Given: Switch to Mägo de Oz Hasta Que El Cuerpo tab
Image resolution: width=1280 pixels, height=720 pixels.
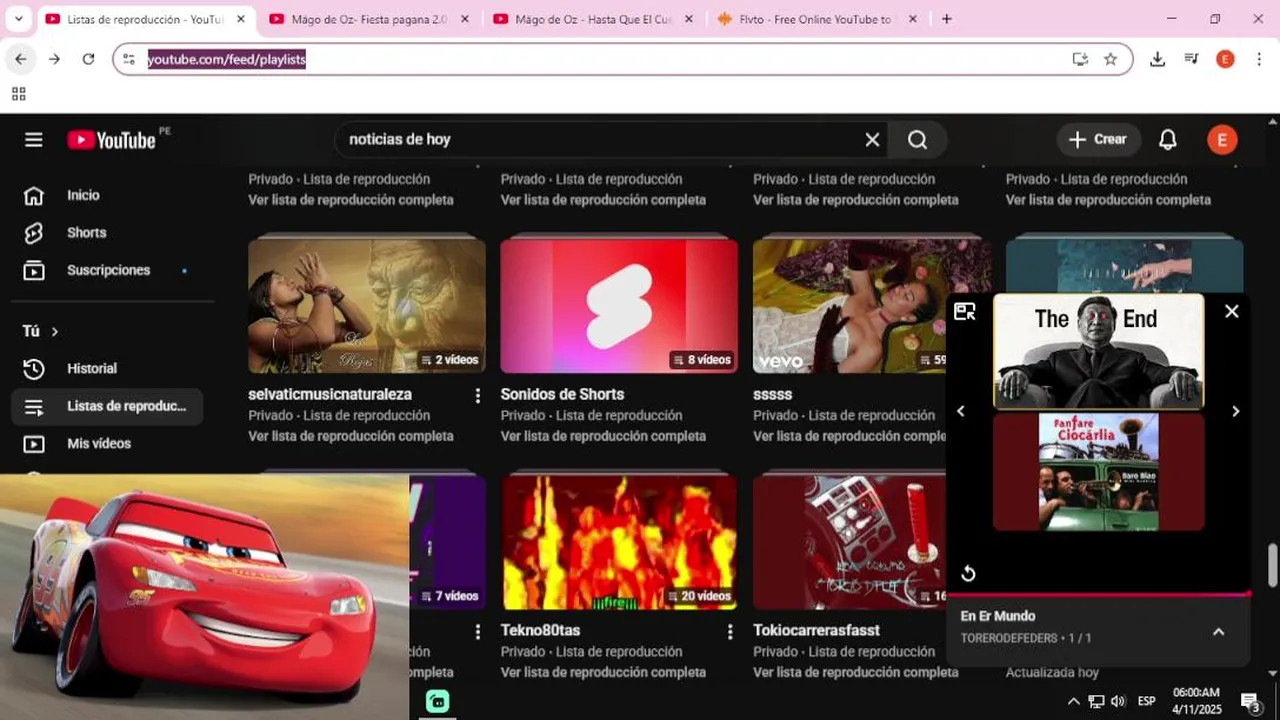Looking at the screenshot, I should [x=593, y=19].
